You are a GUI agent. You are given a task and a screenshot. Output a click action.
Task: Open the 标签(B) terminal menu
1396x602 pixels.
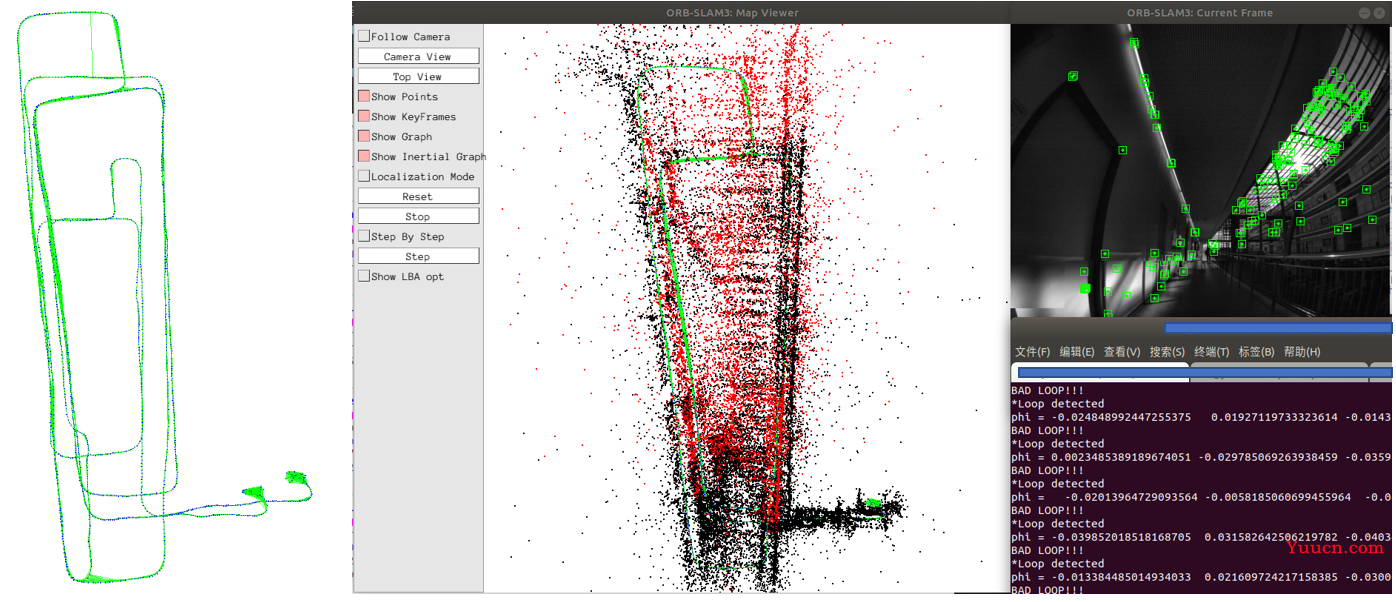click(1256, 352)
